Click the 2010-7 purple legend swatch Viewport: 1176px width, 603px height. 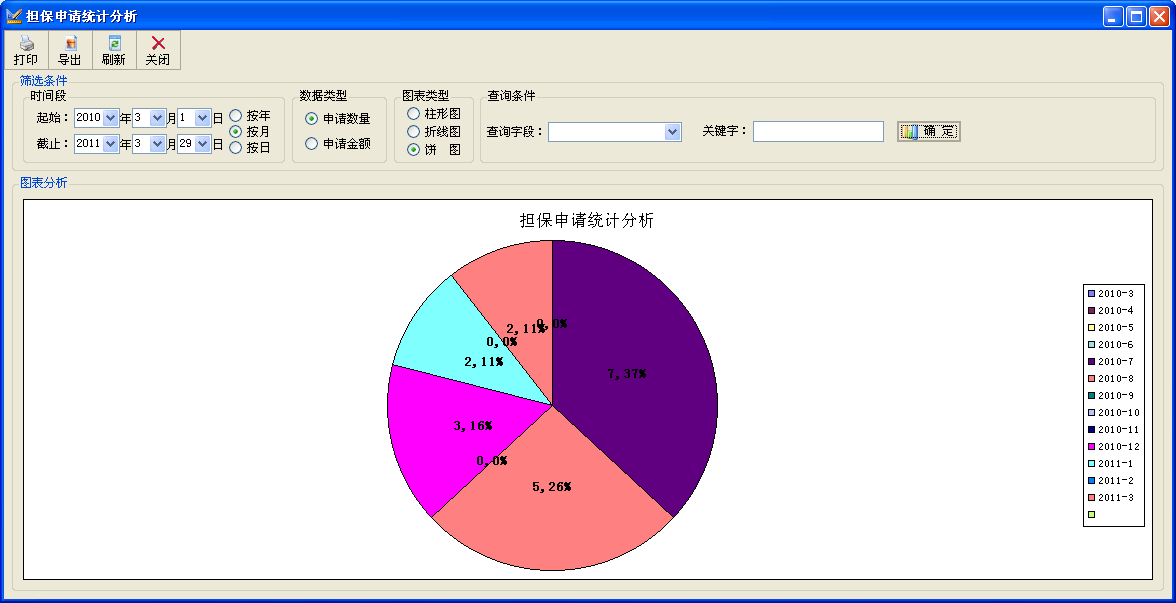coord(1091,362)
